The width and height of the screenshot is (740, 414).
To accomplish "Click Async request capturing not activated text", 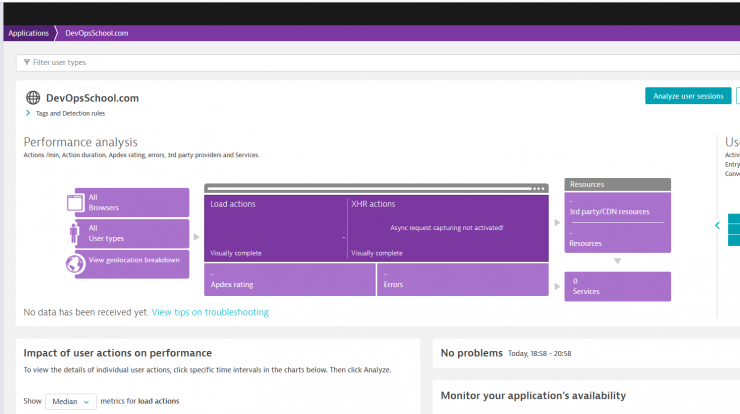I will (446, 228).
